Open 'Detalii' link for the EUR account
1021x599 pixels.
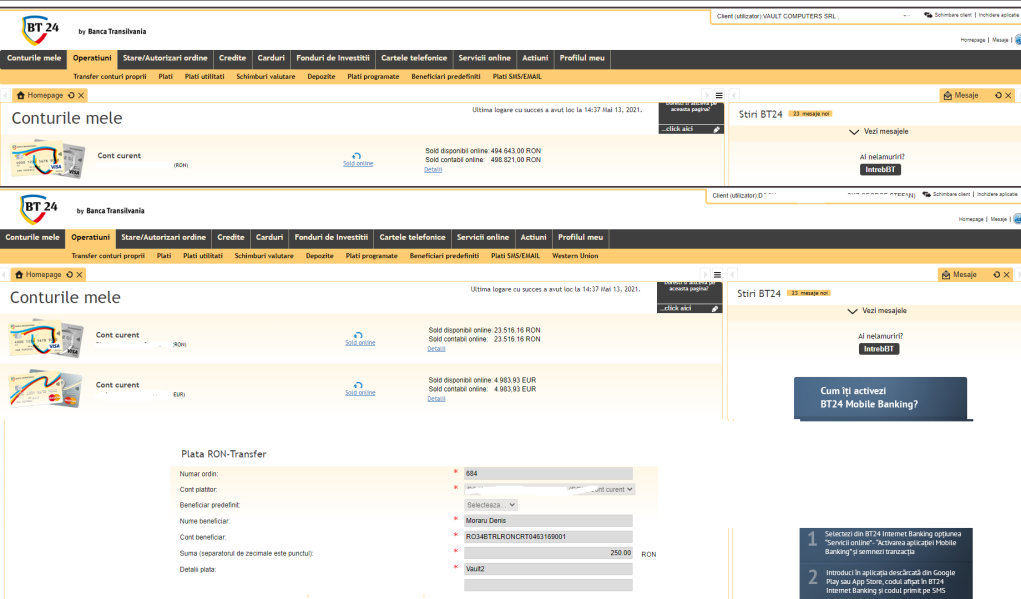pyautogui.click(x=436, y=399)
